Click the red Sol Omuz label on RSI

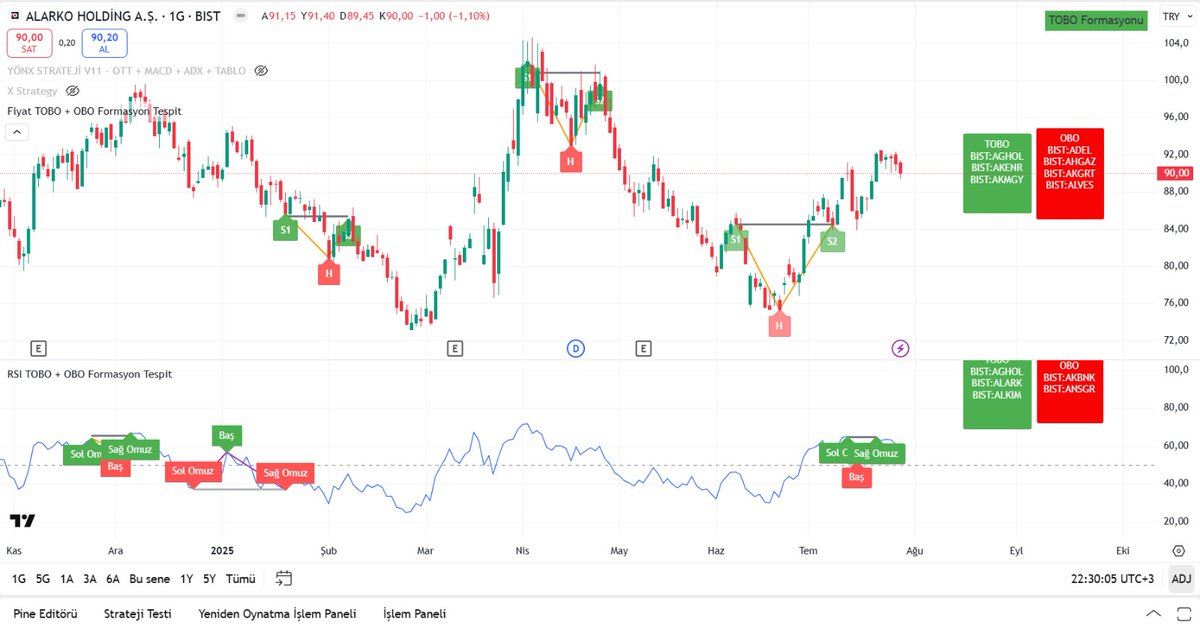tap(193, 471)
